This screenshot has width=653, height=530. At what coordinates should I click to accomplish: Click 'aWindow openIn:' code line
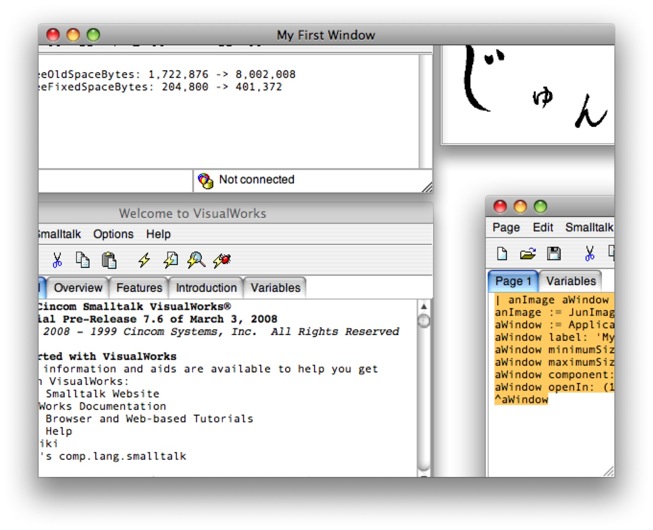tap(554, 387)
